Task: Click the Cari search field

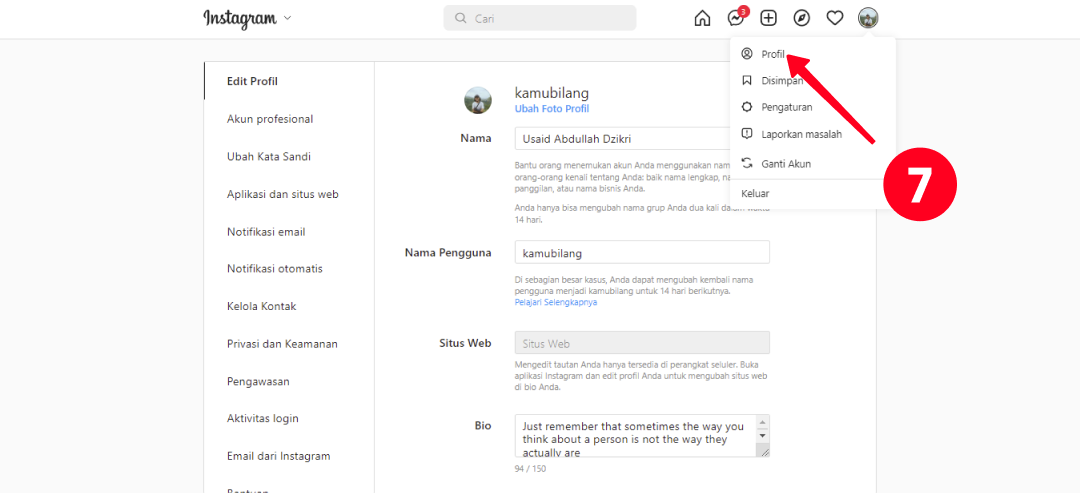Action: pos(540,18)
